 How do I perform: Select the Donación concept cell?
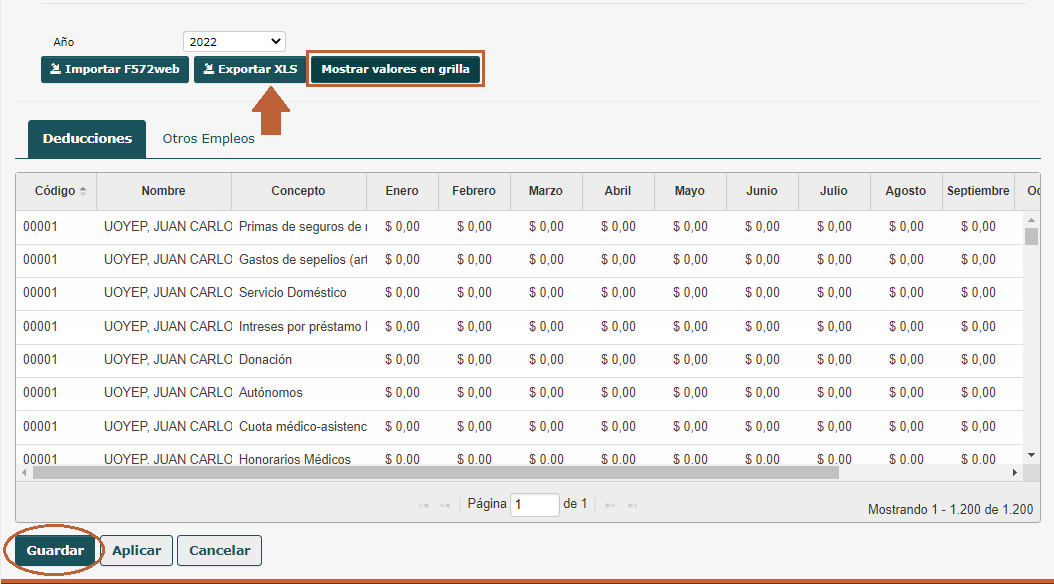(x=299, y=360)
